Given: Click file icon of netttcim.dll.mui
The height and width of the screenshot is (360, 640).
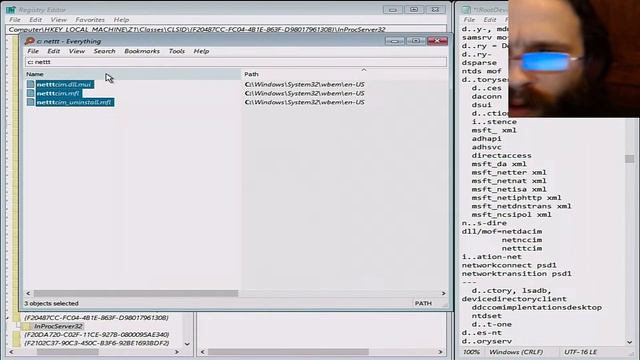Looking at the screenshot, I should click(31, 84).
